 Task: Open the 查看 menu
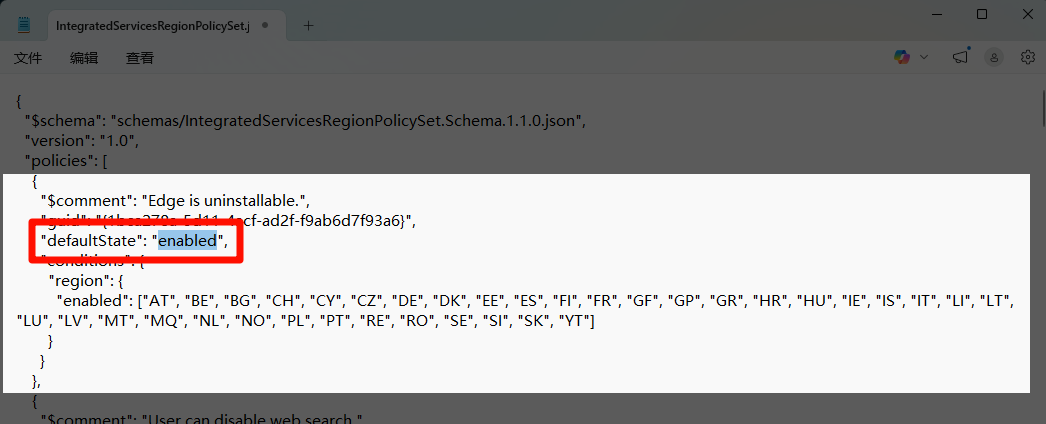[x=140, y=58]
